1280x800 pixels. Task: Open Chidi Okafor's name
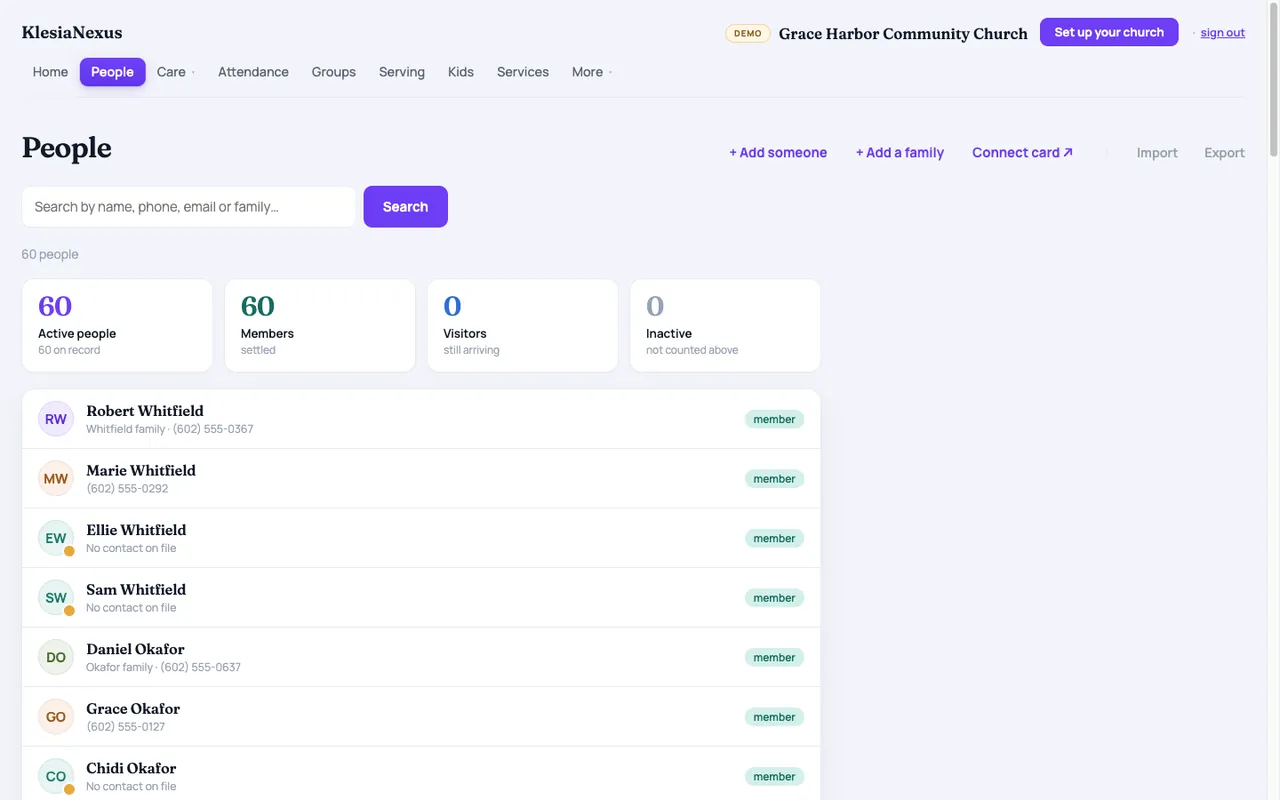(131, 768)
